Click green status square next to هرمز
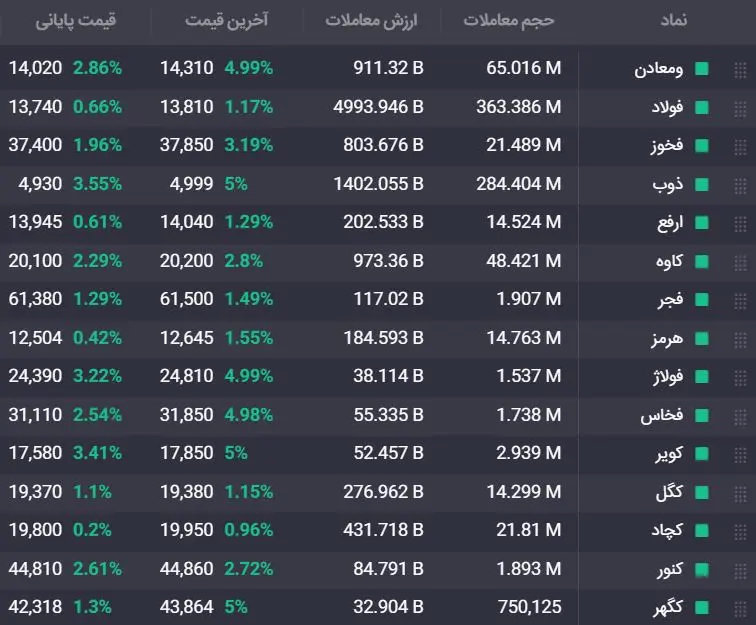Viewport: 756px width, 625px height. pos(702,339)
